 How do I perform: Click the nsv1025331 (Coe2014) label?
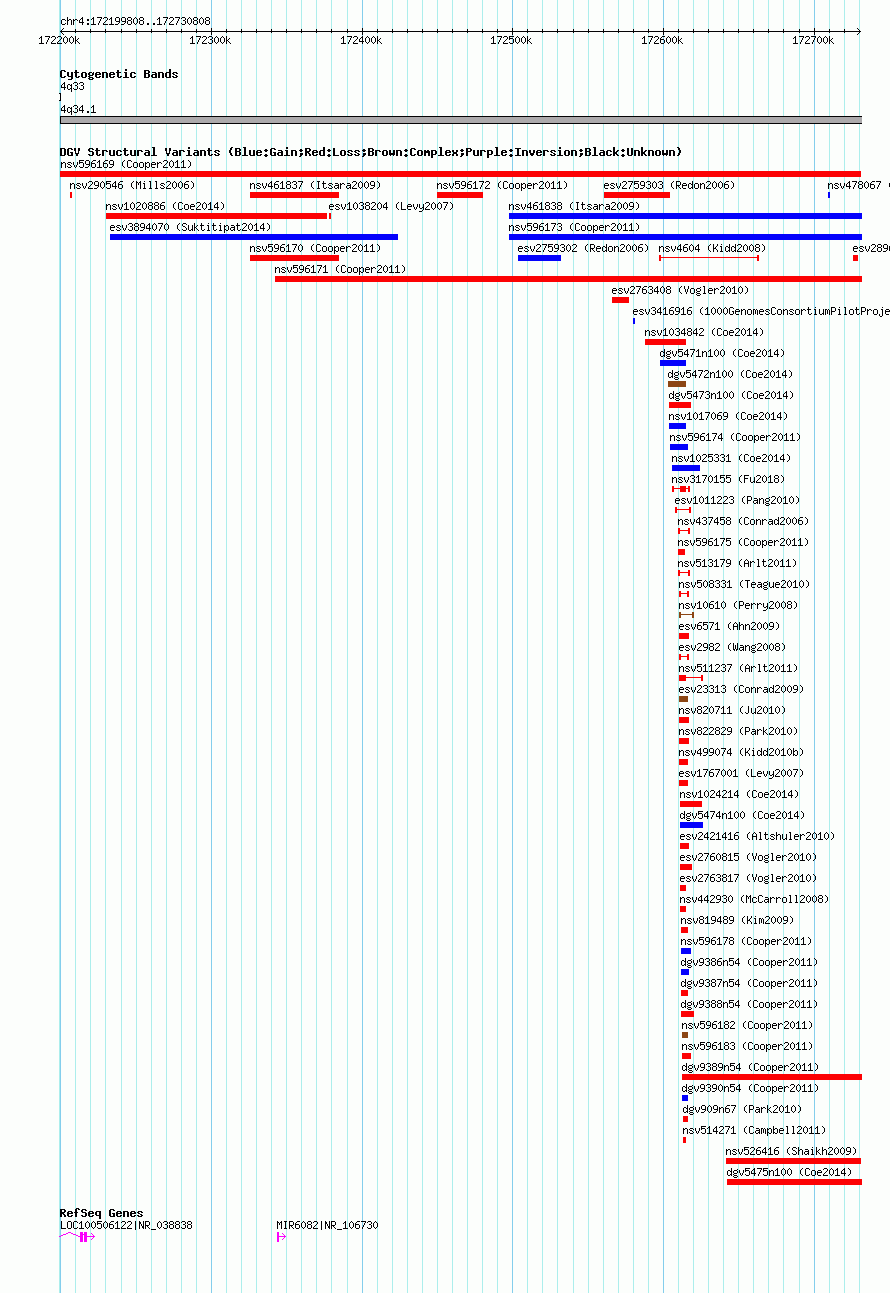coord(731,458)
